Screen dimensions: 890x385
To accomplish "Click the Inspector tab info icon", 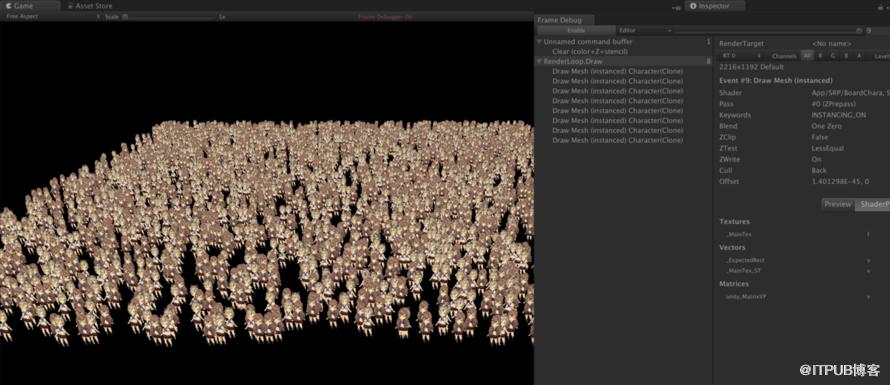I will pos(693,6).
